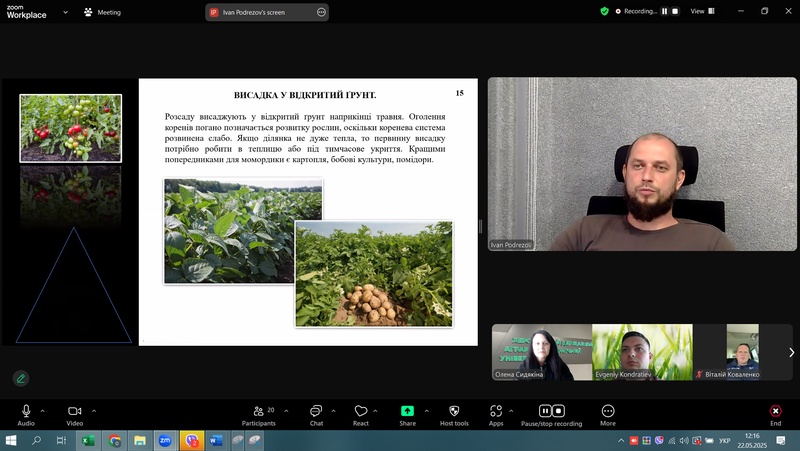Click the Recording status indicator
This screenshot has height=451, width=800.
click(636, 11)
